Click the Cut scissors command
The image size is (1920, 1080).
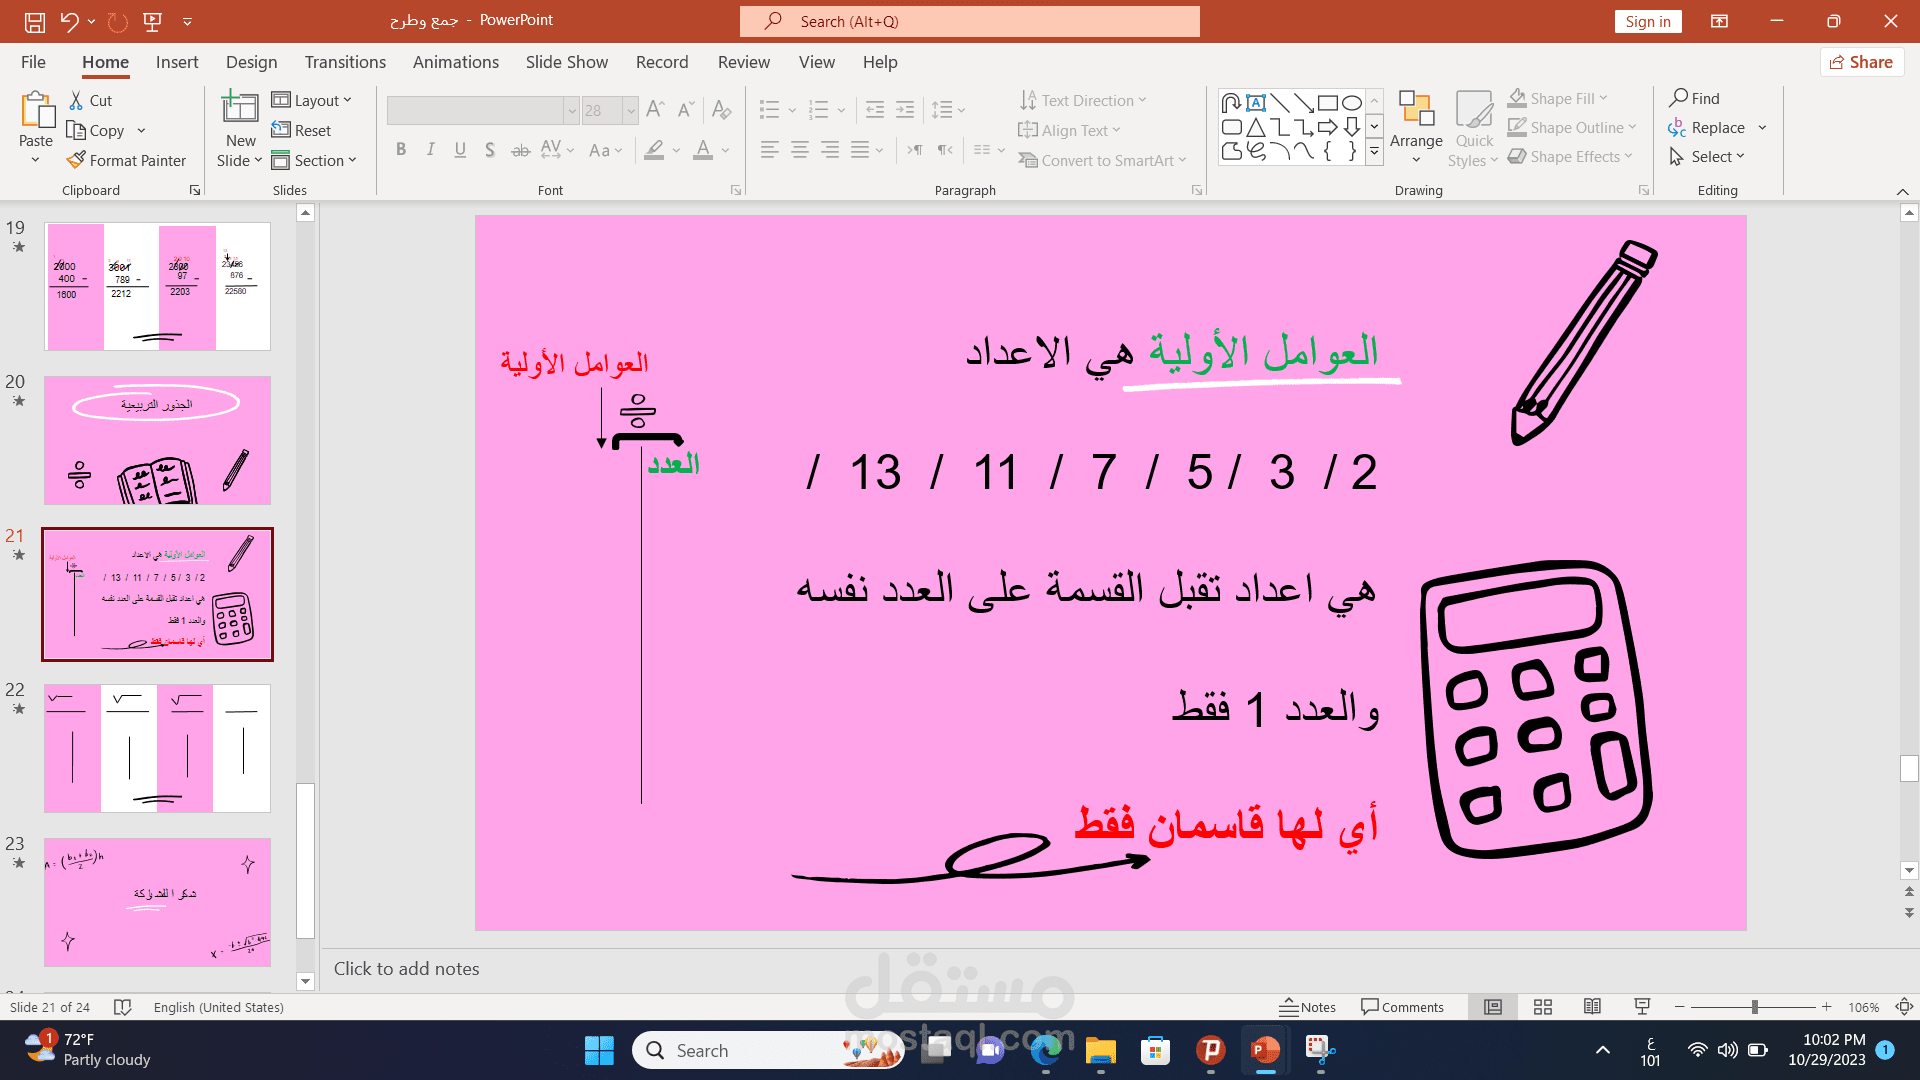coord(90,100)
